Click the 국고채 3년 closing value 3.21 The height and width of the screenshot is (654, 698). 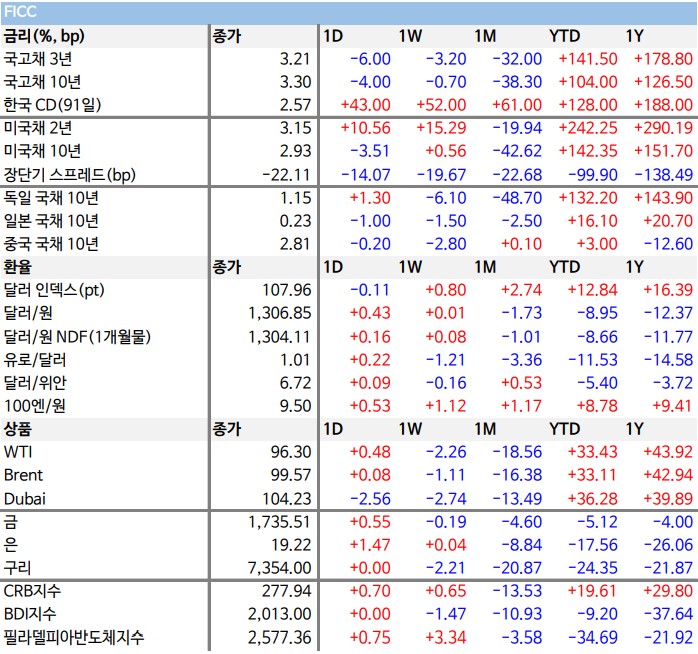tap(295, 59)
